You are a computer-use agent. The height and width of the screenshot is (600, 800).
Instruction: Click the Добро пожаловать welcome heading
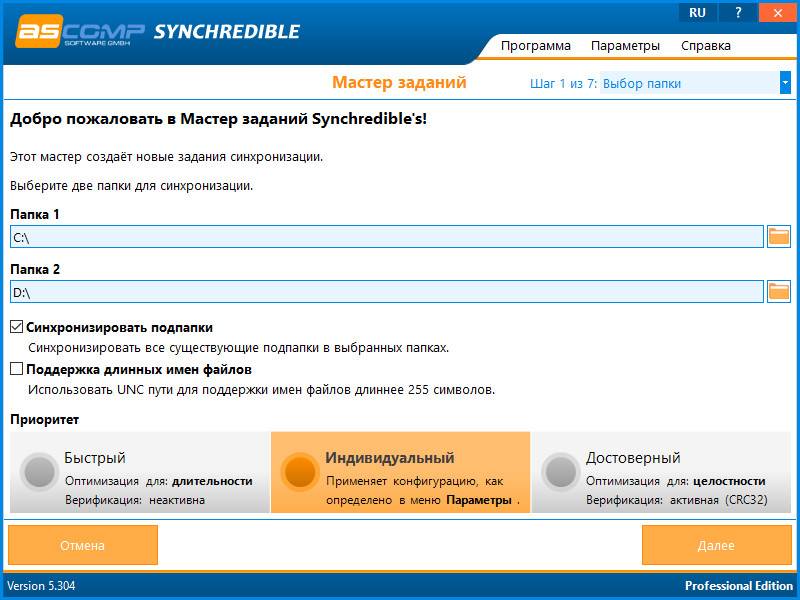(x=218, y=119)
